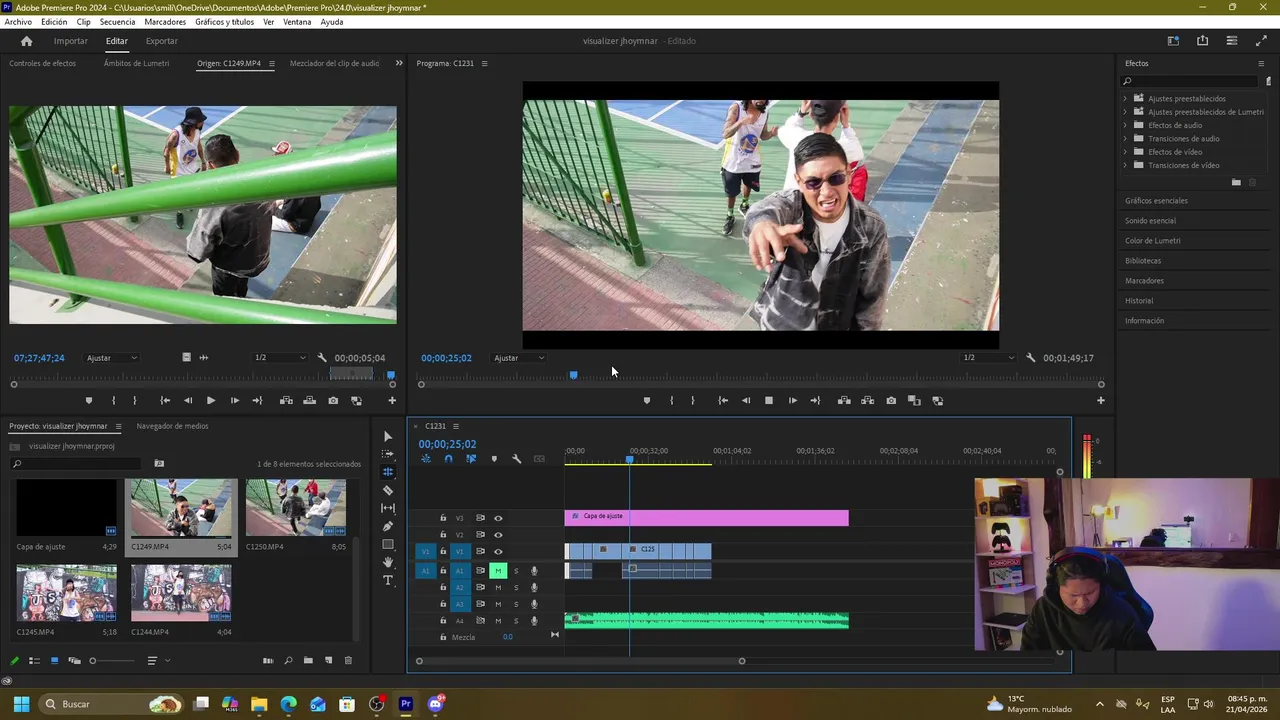Open the Secuencia menu
This screenshot has height=720, width=1280.
[117, 22]
